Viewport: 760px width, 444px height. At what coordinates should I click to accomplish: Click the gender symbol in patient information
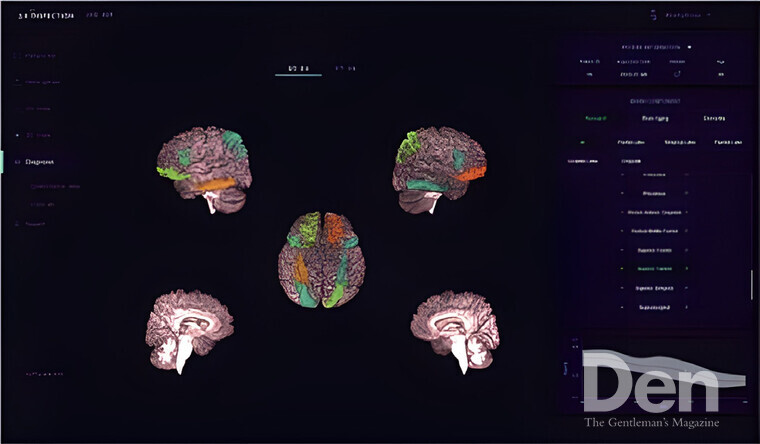coord(677,73)
